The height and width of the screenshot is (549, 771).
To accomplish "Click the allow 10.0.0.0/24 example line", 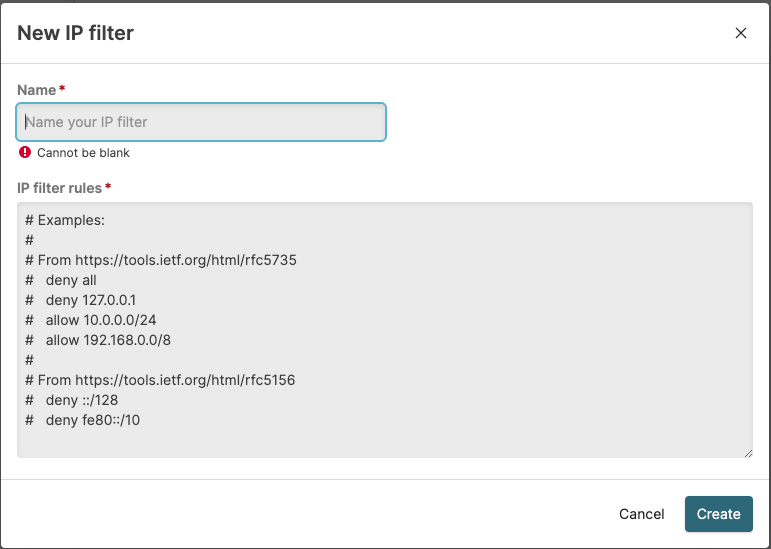I will (x=100, y=320).
